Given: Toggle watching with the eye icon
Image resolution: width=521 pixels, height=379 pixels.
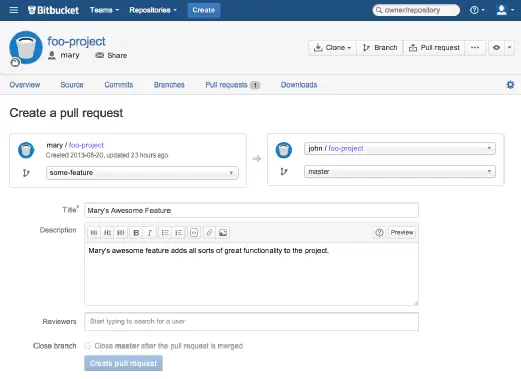Looking at the screenshot, I should (496, 48).
